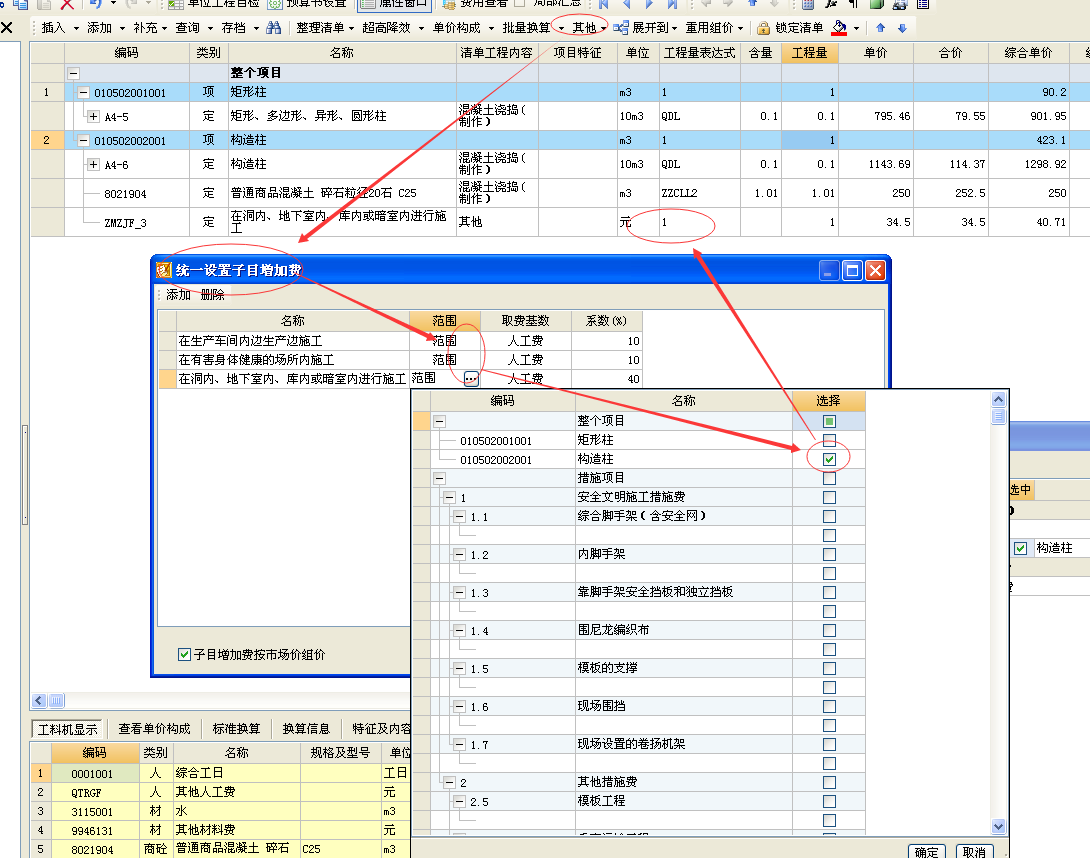Check the 现场围挡 checkbox
Image resolution: width=1090 pixels, height=858 pixels.
tap(829, 706)
